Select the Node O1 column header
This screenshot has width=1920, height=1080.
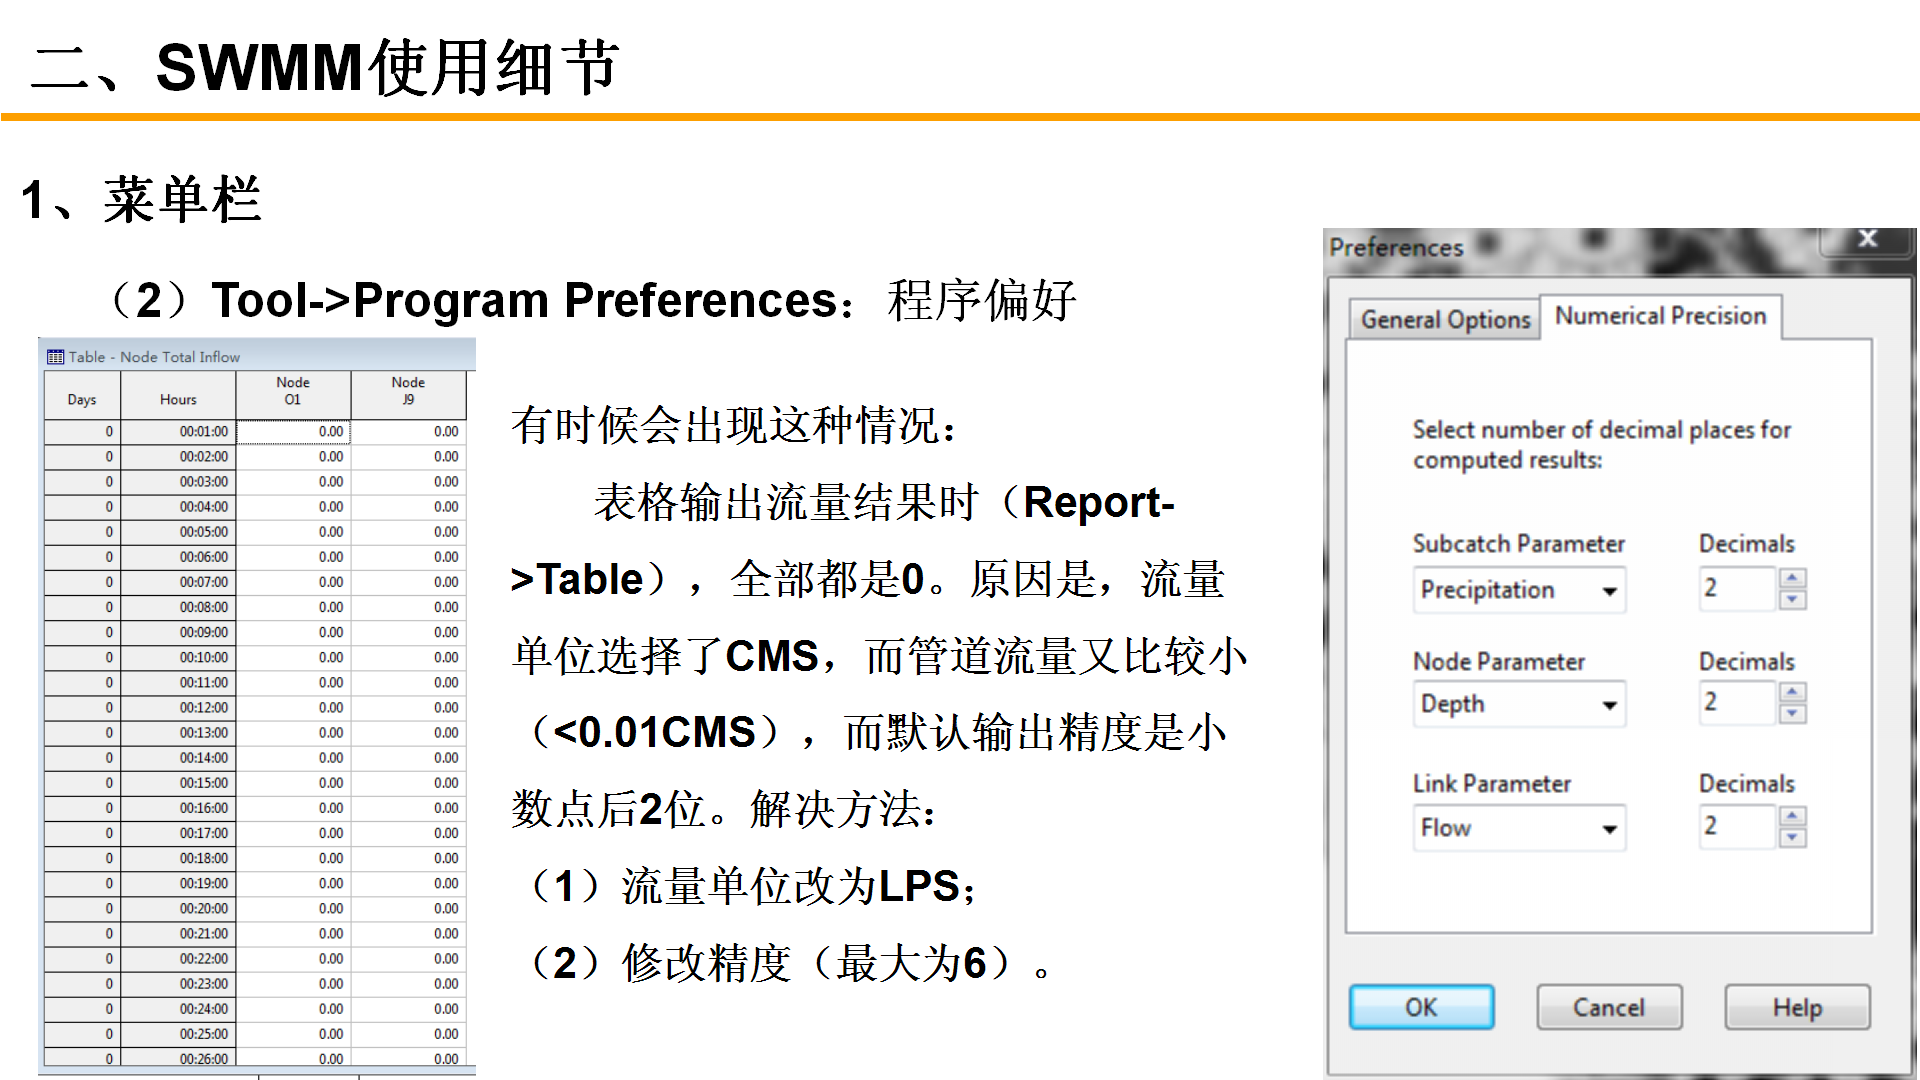click(x=293, y=391)
